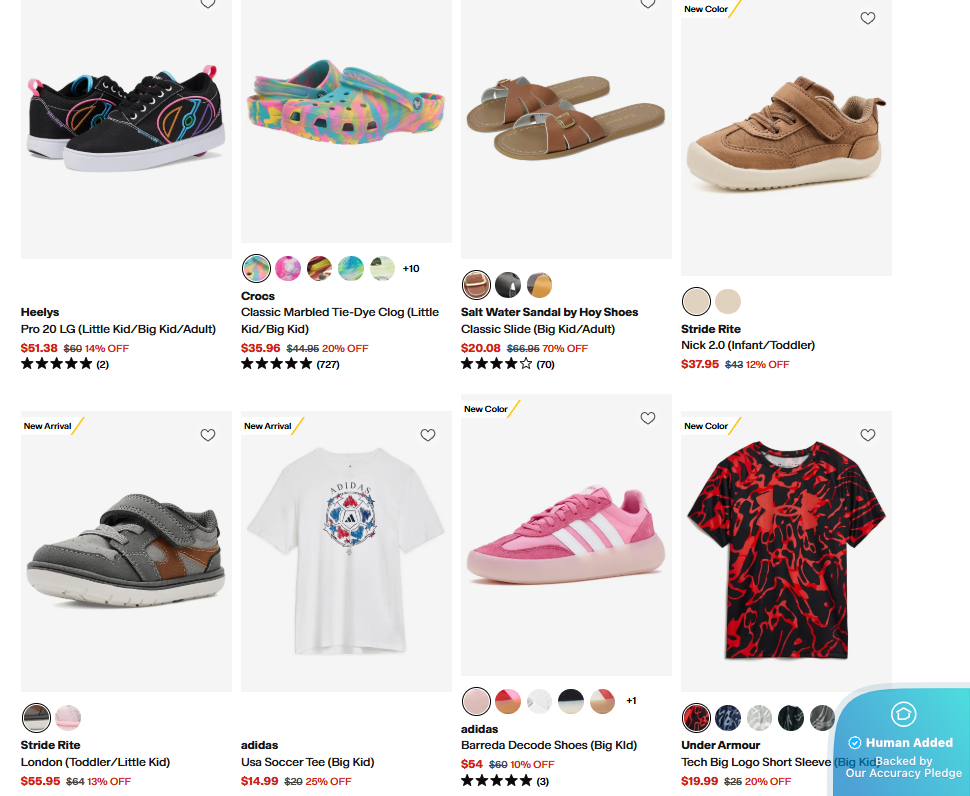Select navy Under Armour shirt color swatch

point(728,718)
